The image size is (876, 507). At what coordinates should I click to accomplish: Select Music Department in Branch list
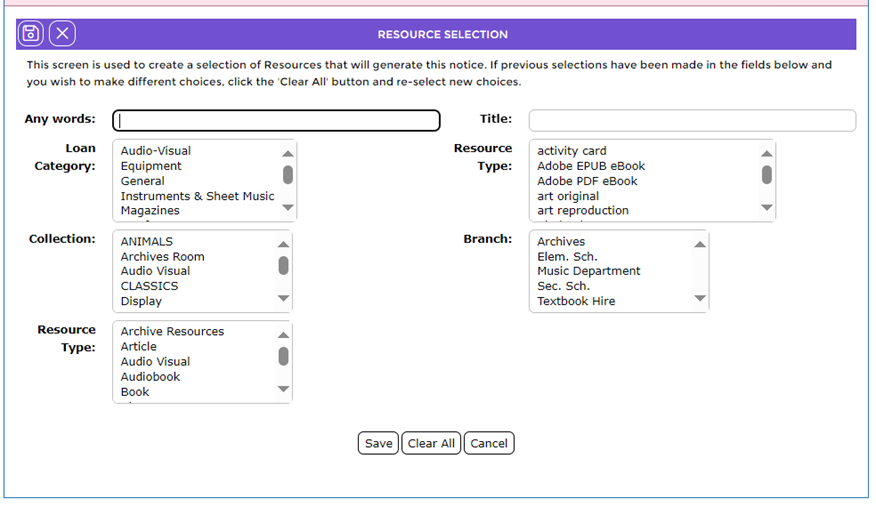coord(589,271)
